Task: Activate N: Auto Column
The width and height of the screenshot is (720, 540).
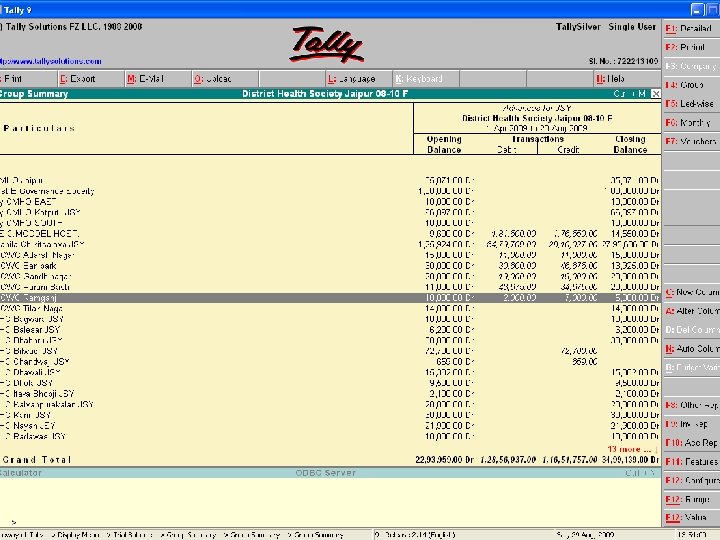Action: (691, 349)
